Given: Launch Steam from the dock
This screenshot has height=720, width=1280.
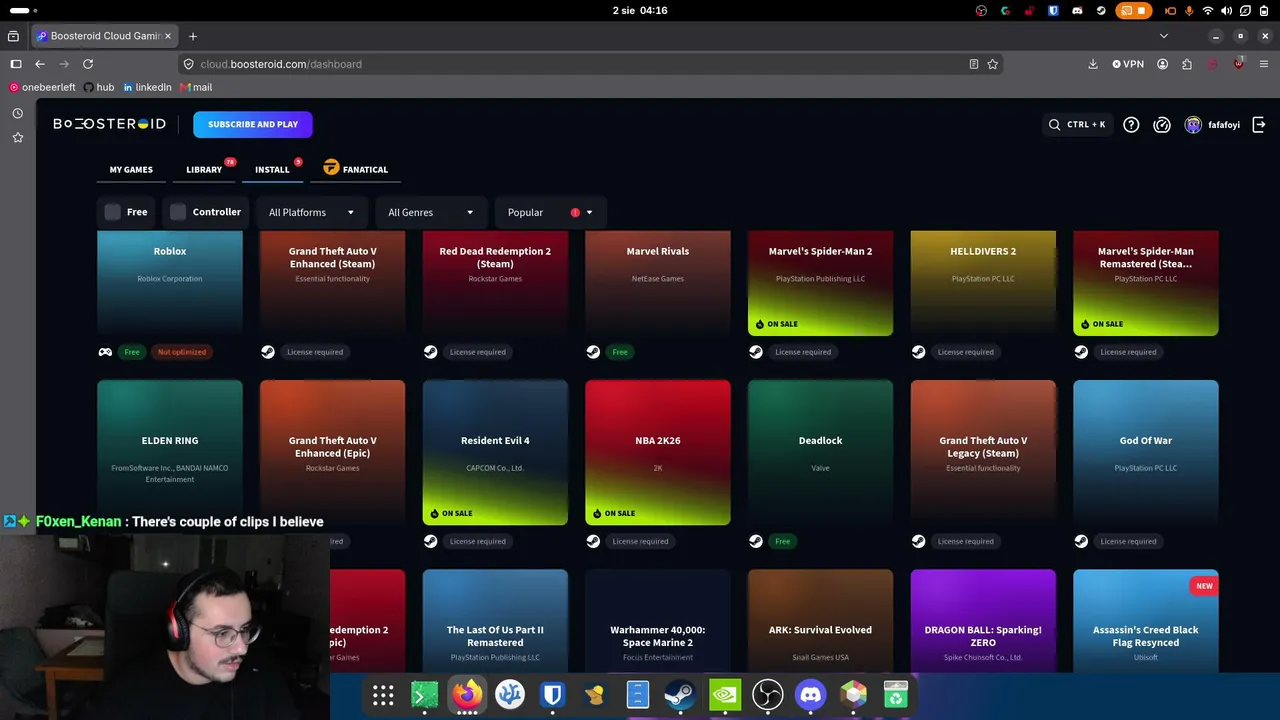Looking at the screenshot, I should [680, 694].
